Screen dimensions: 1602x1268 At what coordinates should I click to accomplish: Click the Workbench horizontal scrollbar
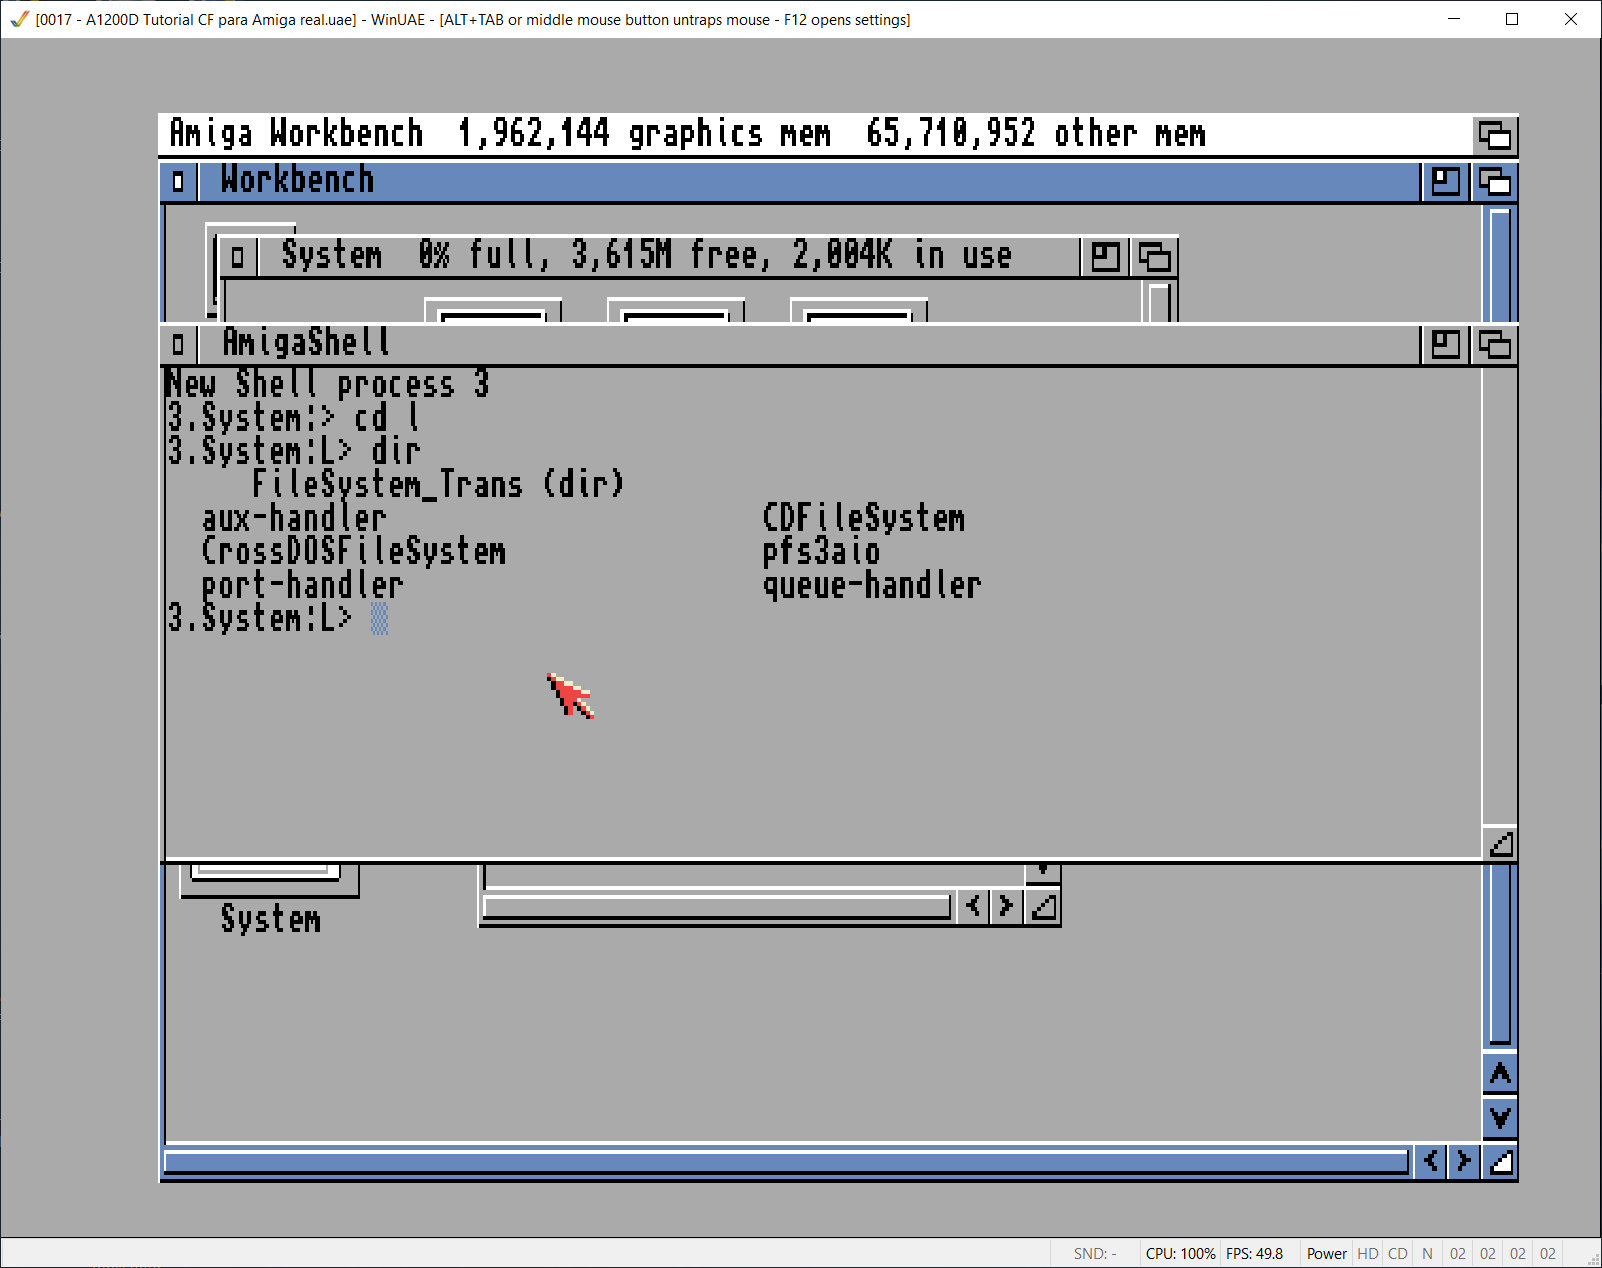tap(786, 1161)
